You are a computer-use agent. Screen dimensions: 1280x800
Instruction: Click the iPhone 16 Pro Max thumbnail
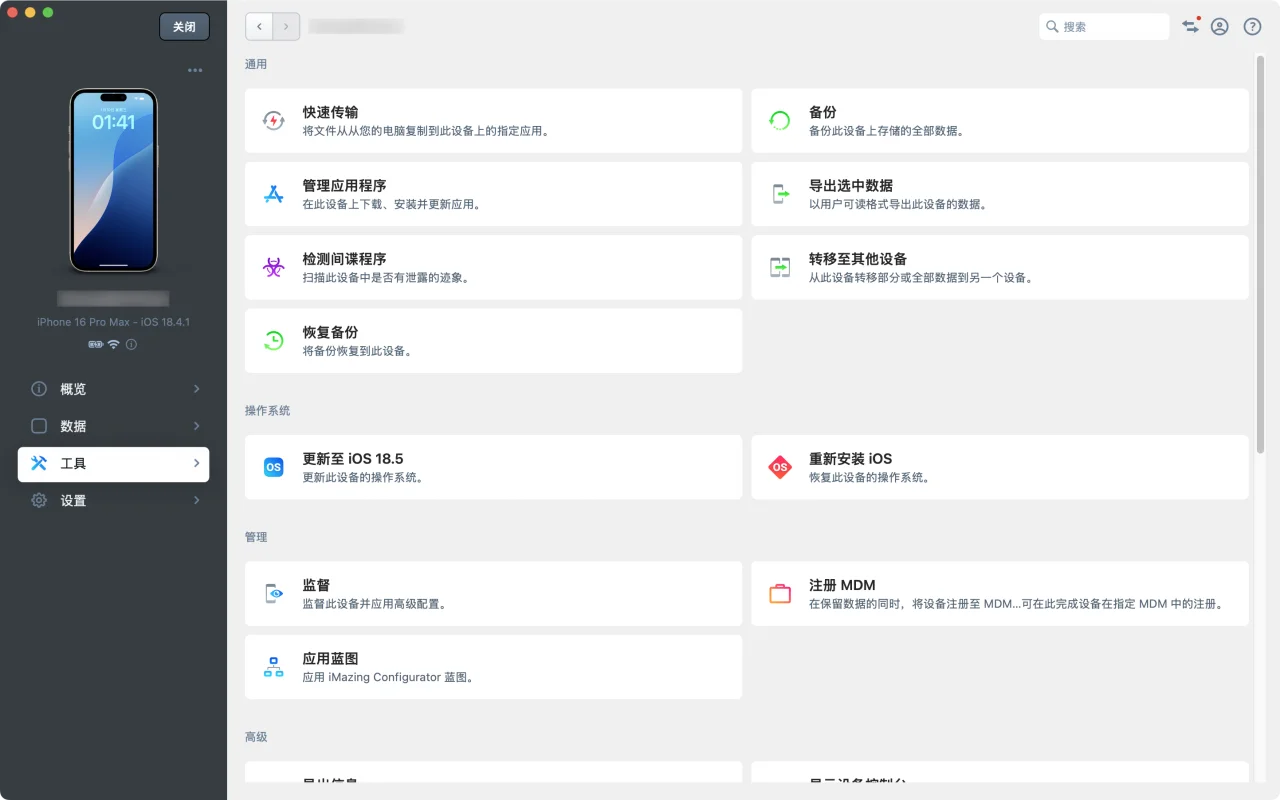tap(113, 180)
